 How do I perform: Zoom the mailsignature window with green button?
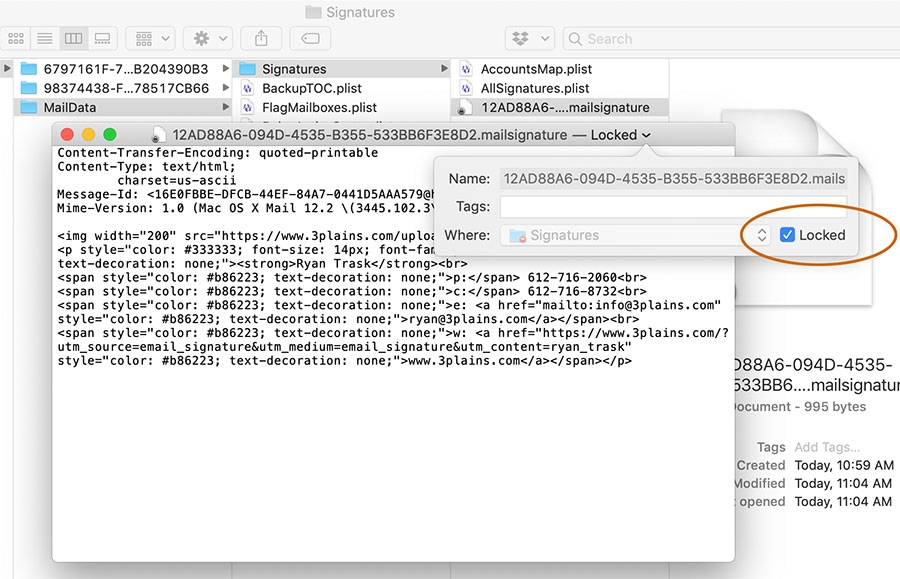[110, 135]
